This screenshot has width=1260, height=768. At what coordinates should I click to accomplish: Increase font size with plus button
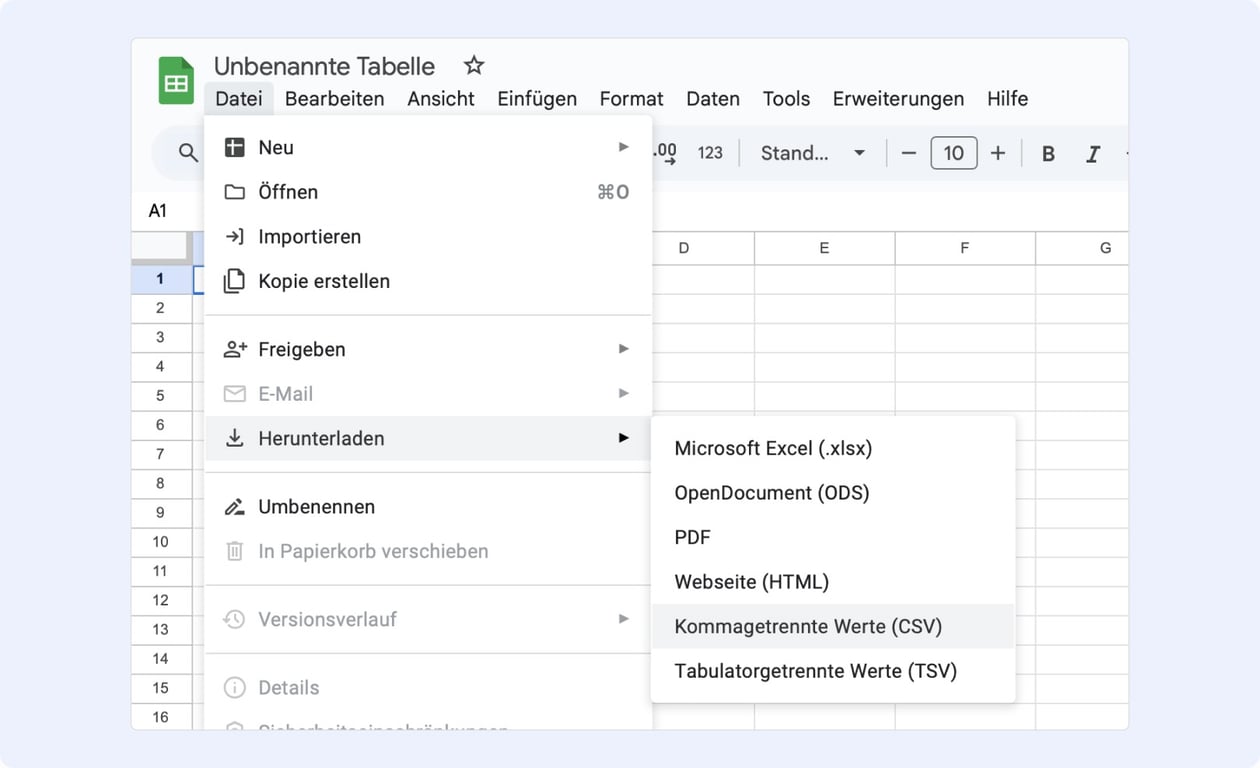998,153
